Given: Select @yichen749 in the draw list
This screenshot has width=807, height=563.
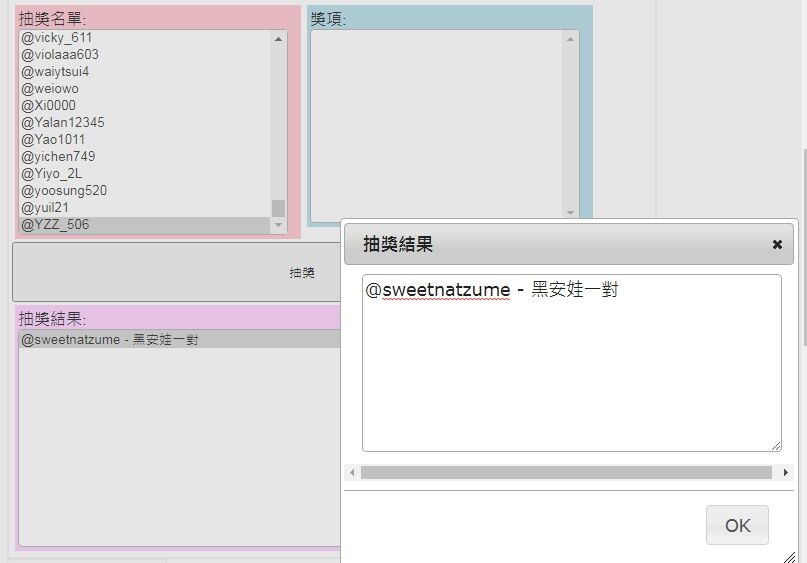Looking at the screenshot, I should tap(145, 156).
